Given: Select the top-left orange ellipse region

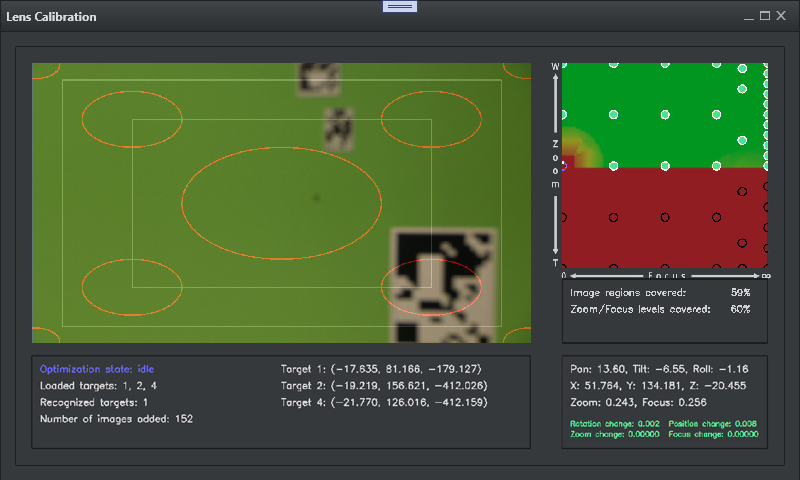Looking at the screenshot, I should (x=132, y=118).
